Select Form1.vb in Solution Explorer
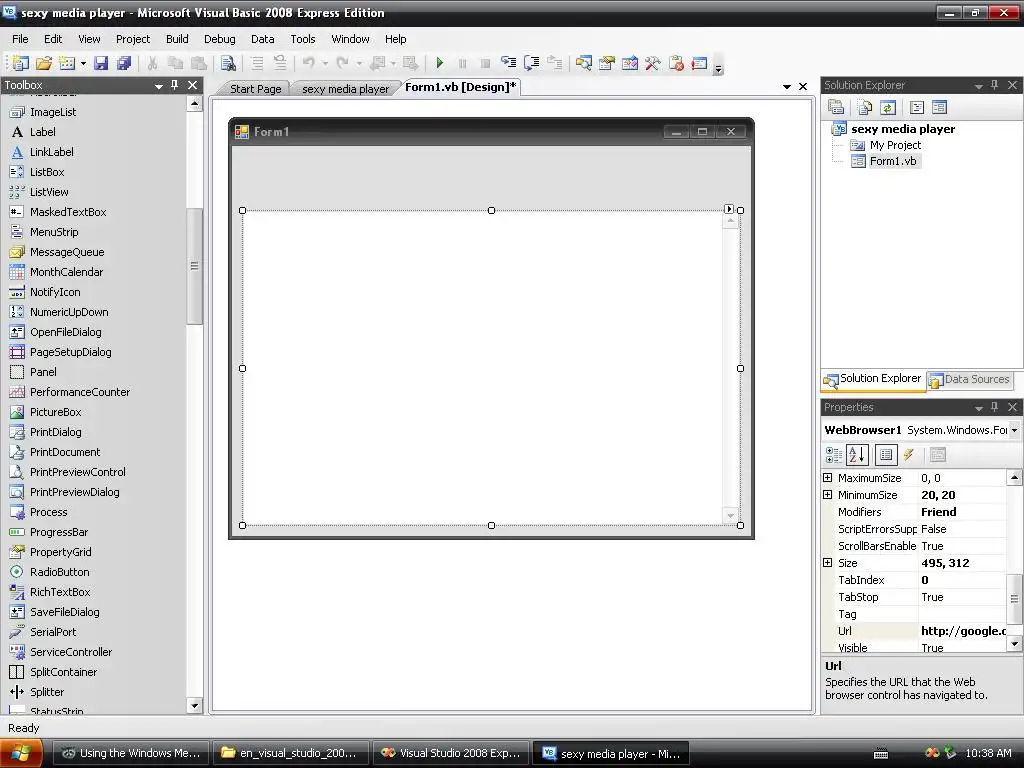Viewport: 1024px width, 768px height. 893,161
